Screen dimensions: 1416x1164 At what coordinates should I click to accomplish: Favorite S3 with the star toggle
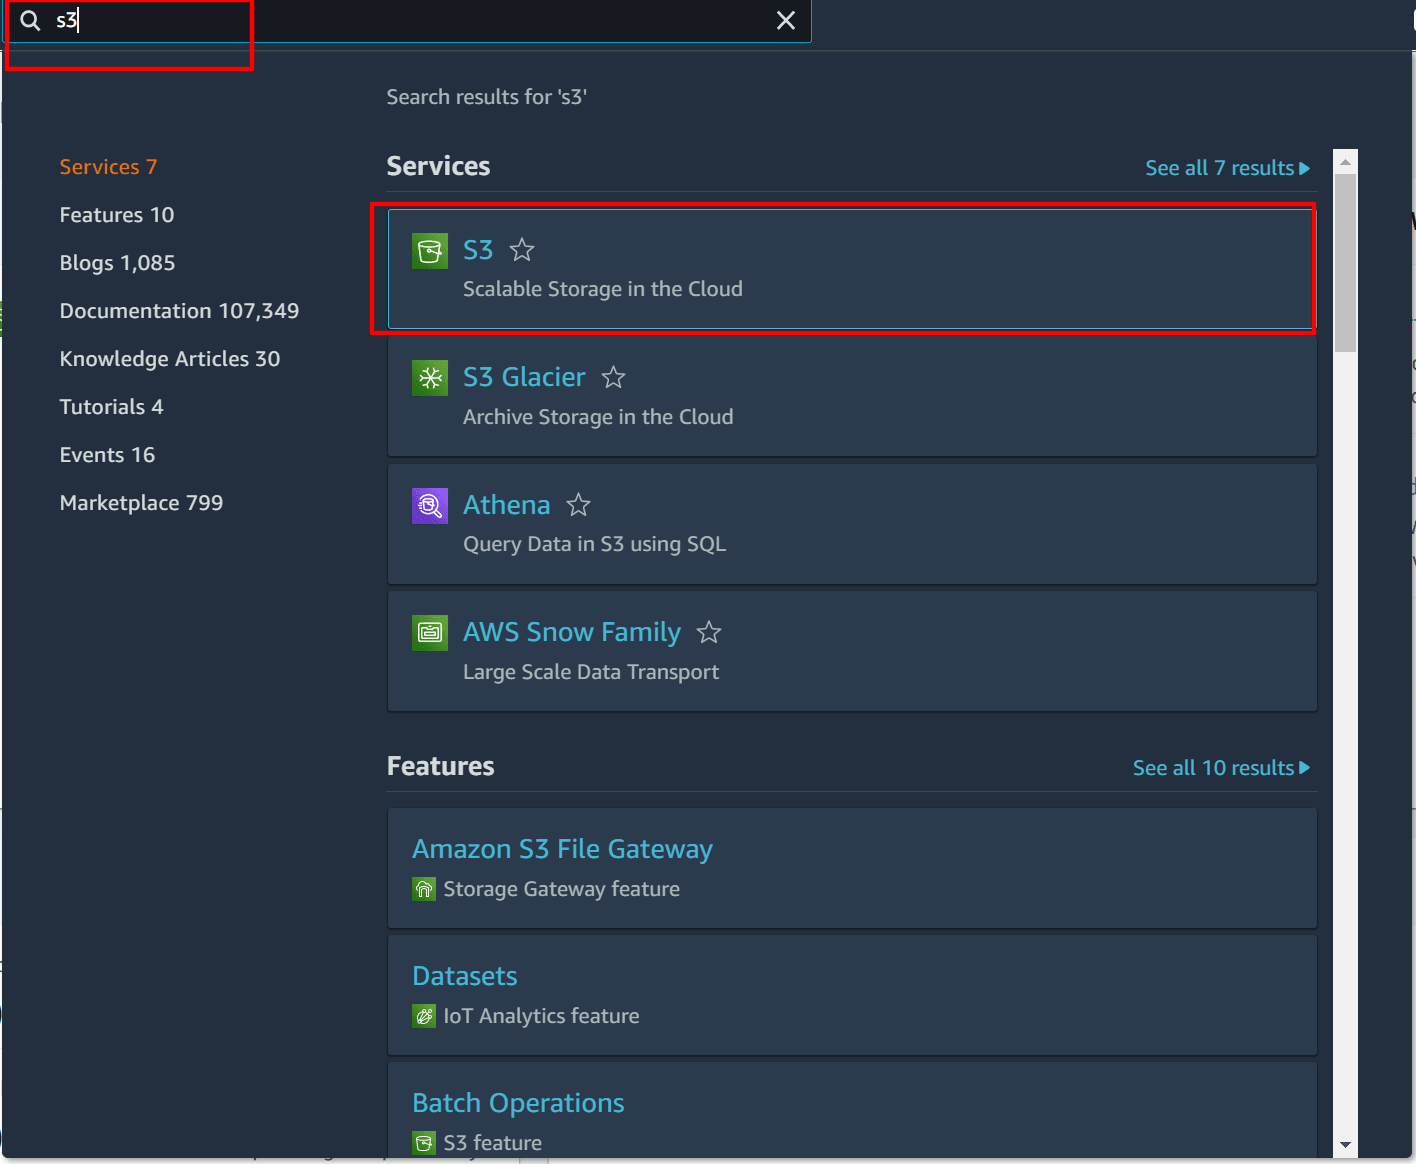[522, 250]
